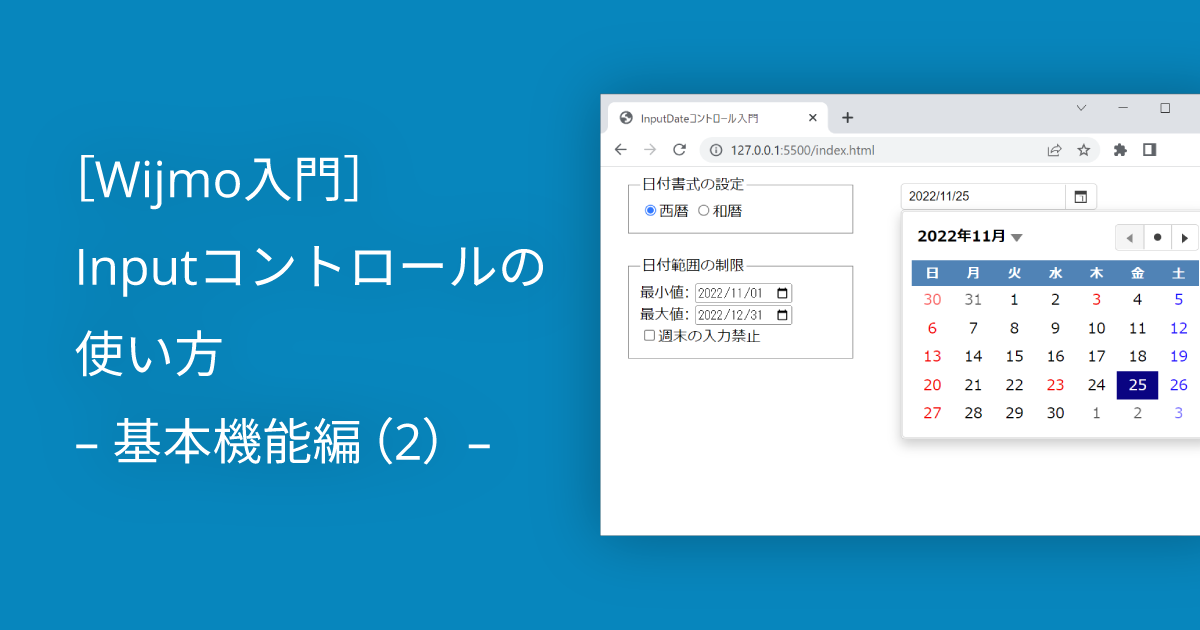Viewport: 1200px width, 630px height.
Task: View site information icon in address bar
Action: click(716, 150)
